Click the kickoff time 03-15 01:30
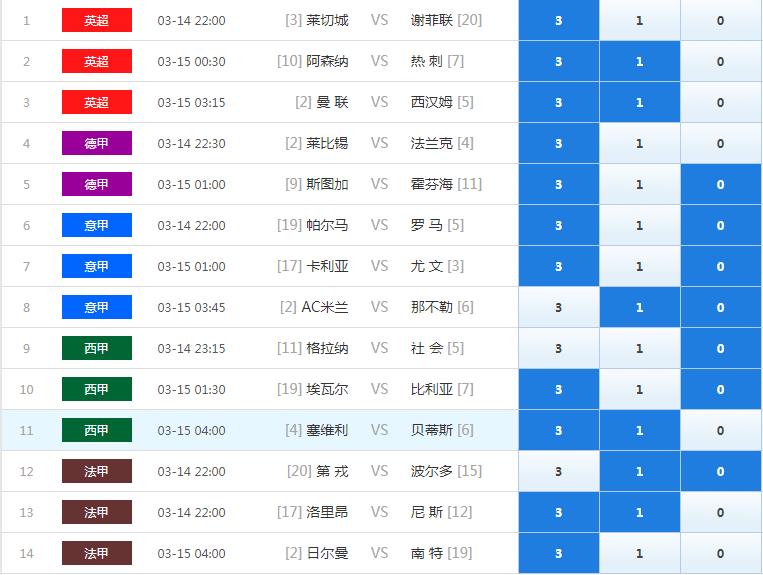The height and width of the screenshot is (575, 763). [191, 390]
